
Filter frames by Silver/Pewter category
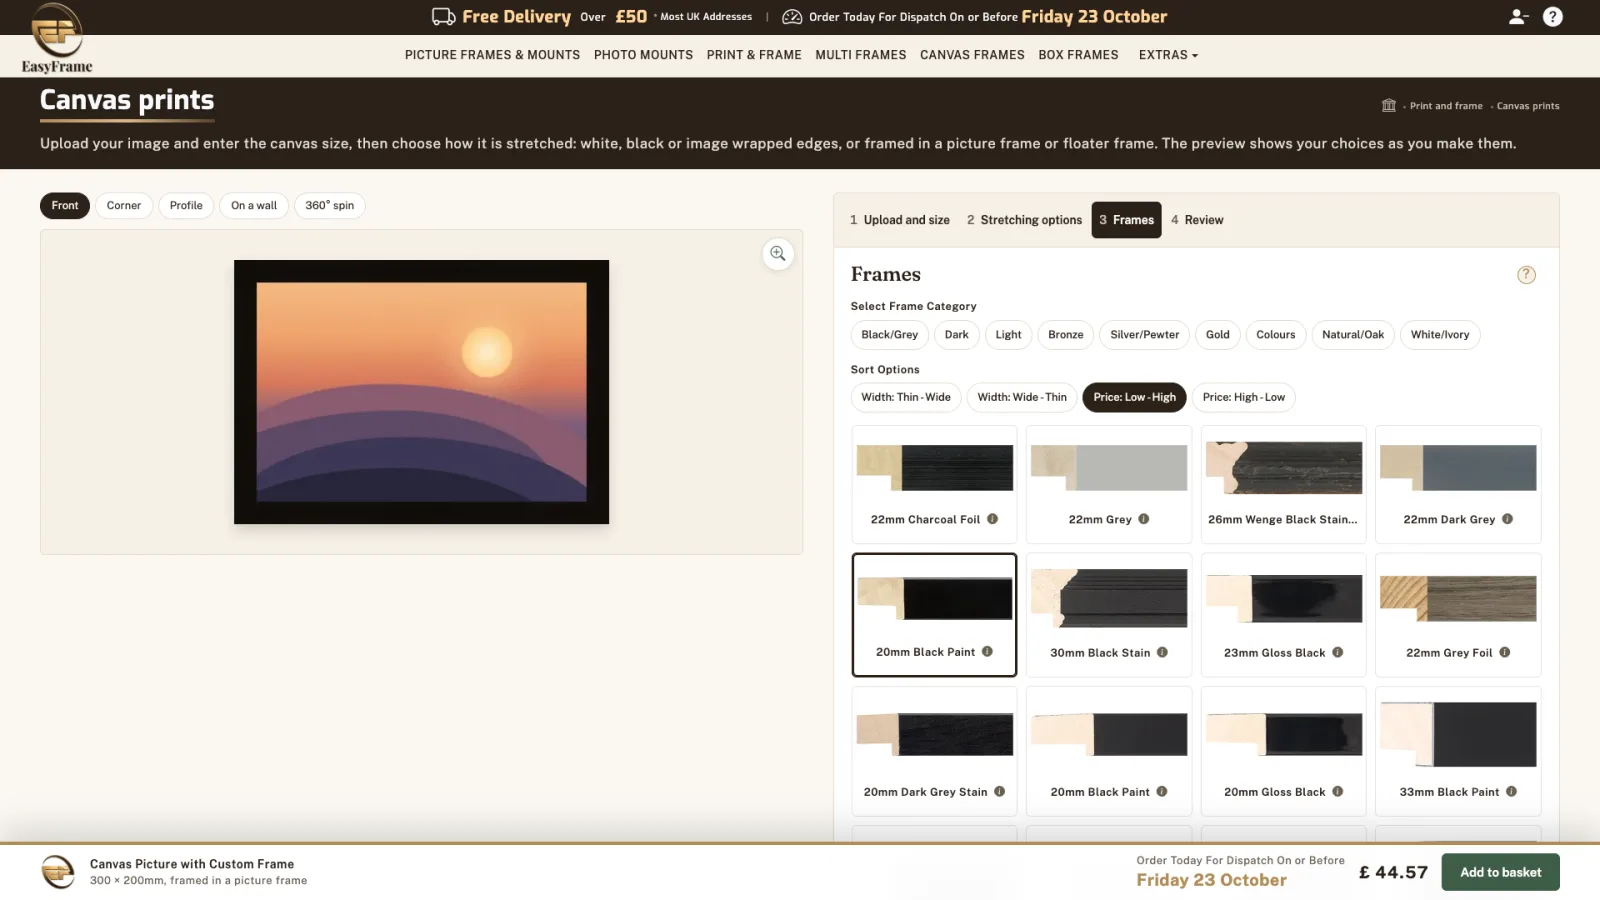1144,335
